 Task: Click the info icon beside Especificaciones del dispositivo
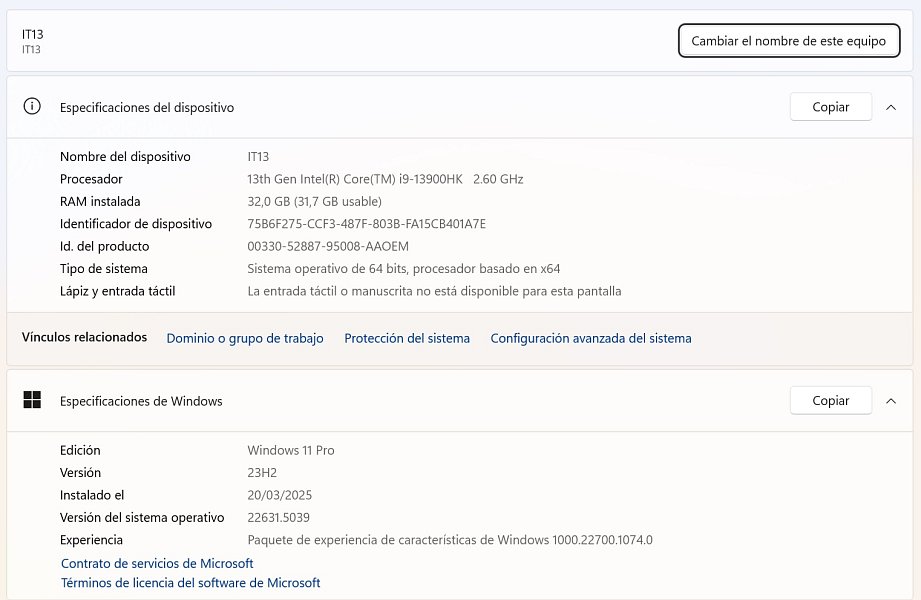tap(32, 106)
